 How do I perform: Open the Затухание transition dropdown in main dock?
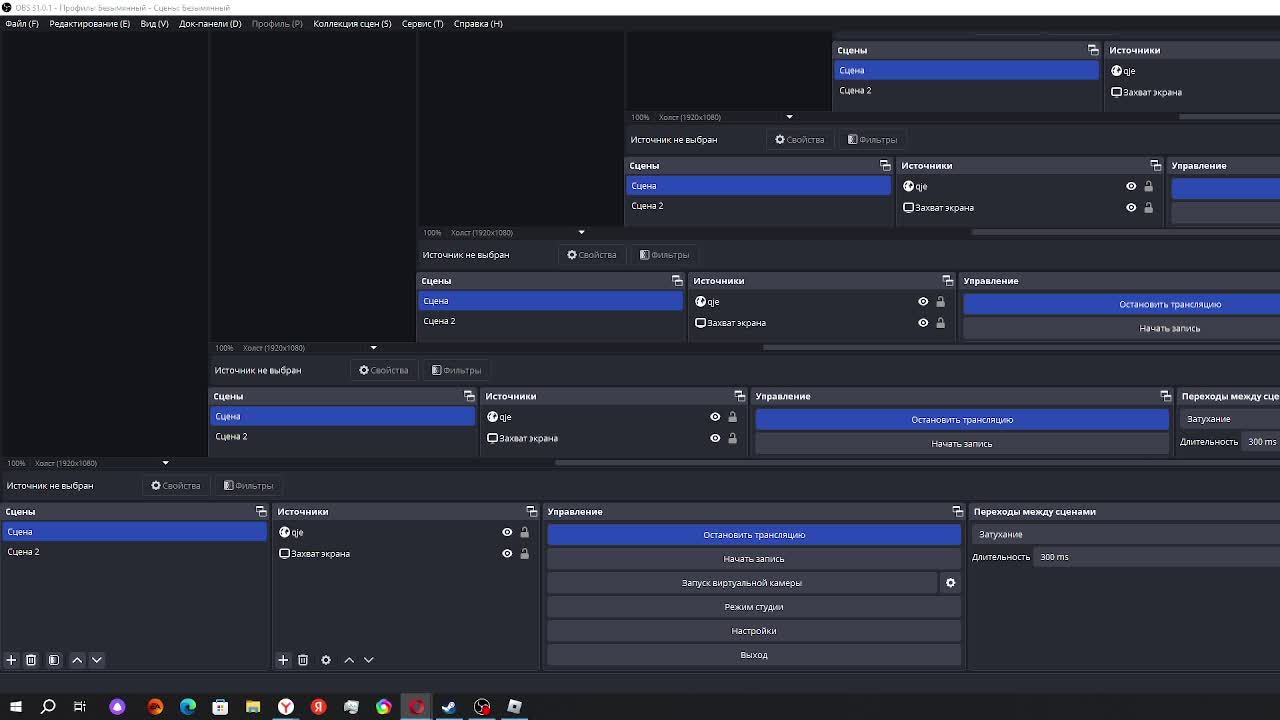click(x=1126, y=534)
